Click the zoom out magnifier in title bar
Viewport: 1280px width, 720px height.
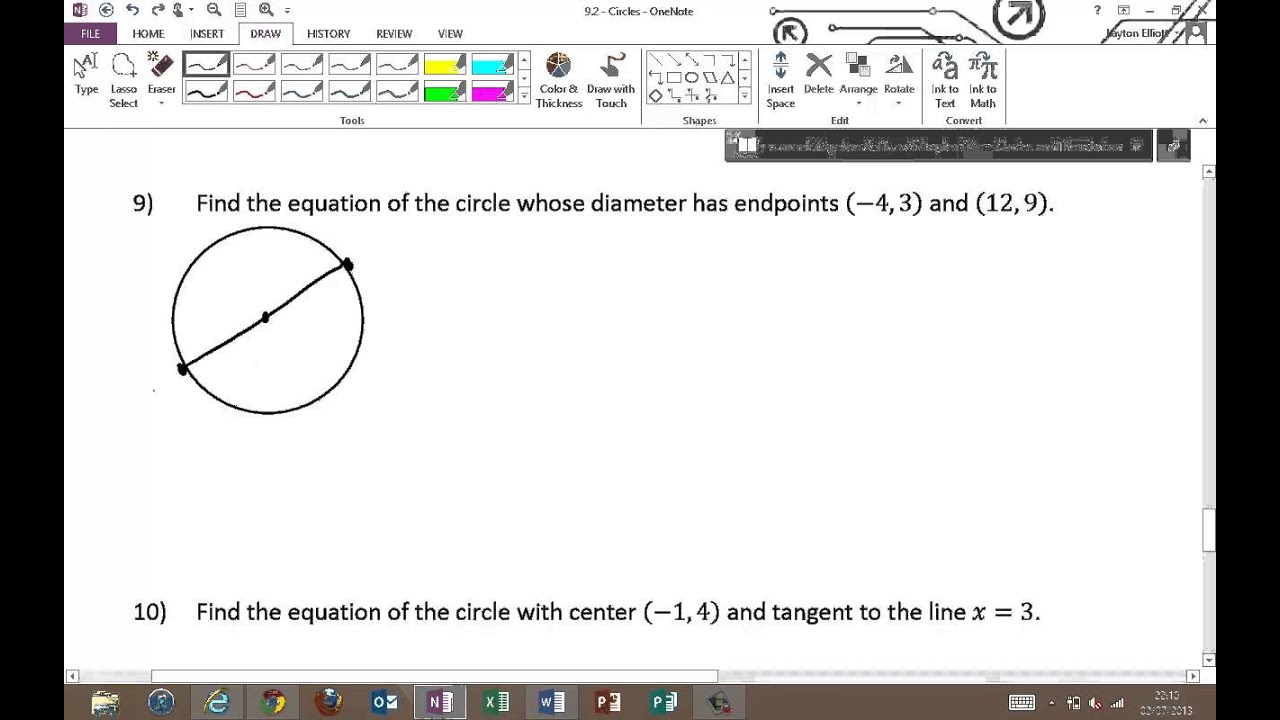pos(213,10)
